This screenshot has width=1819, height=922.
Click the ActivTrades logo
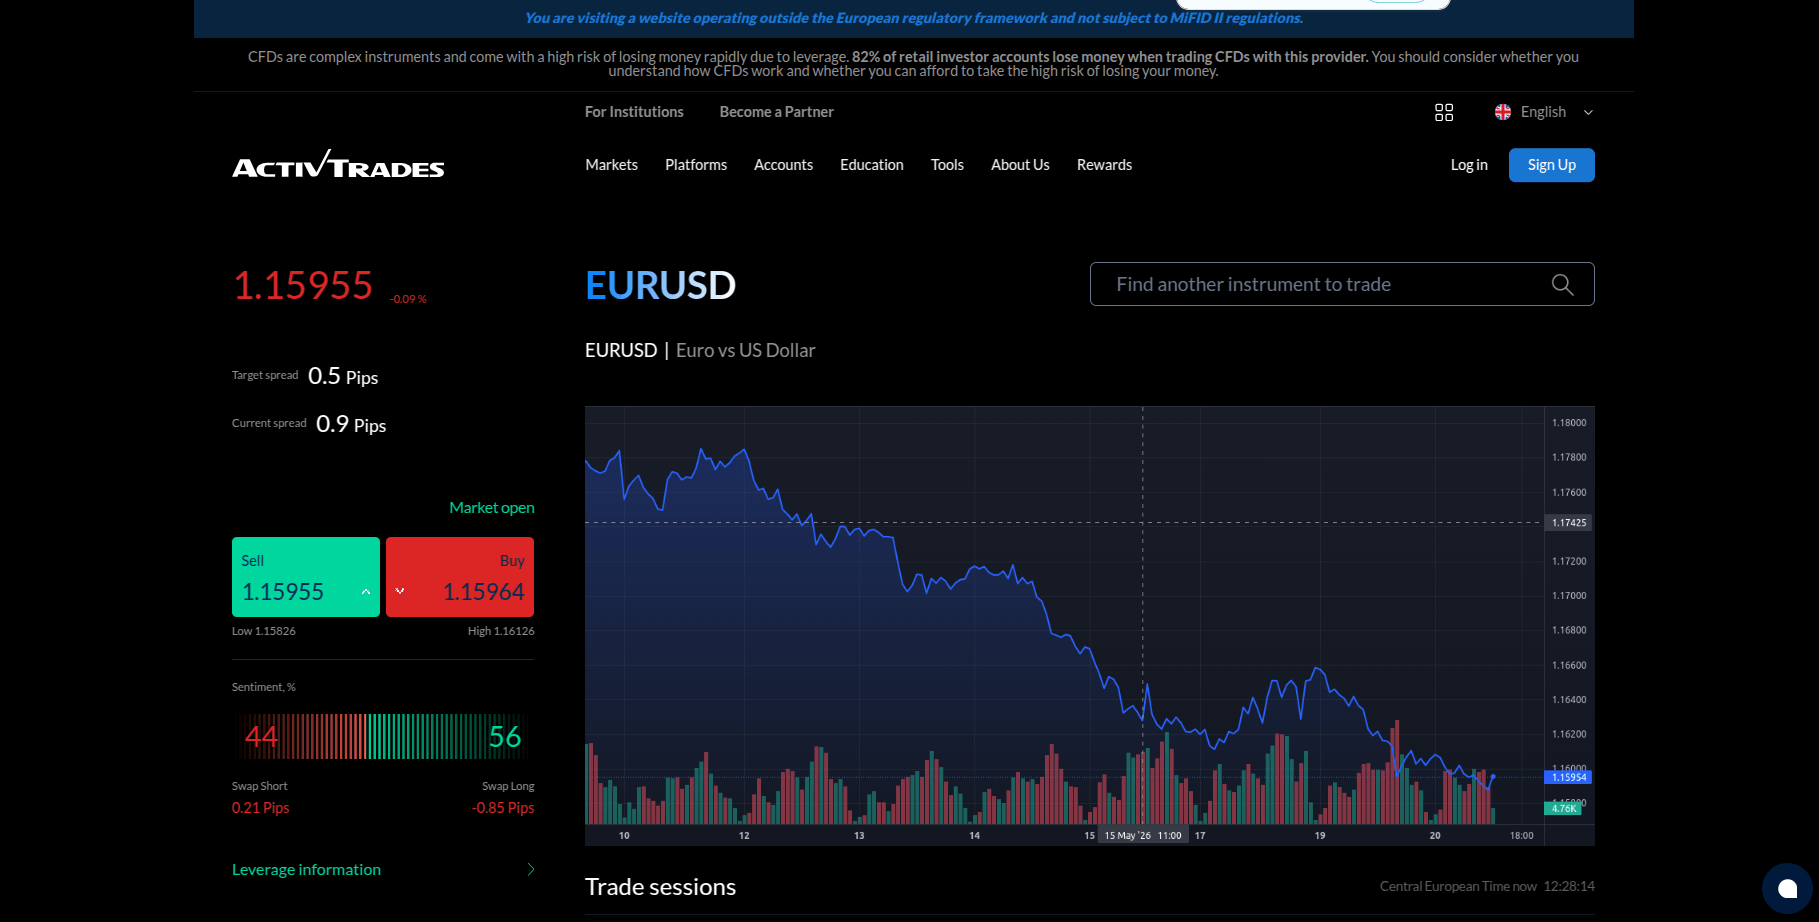(x=338, y=165)
